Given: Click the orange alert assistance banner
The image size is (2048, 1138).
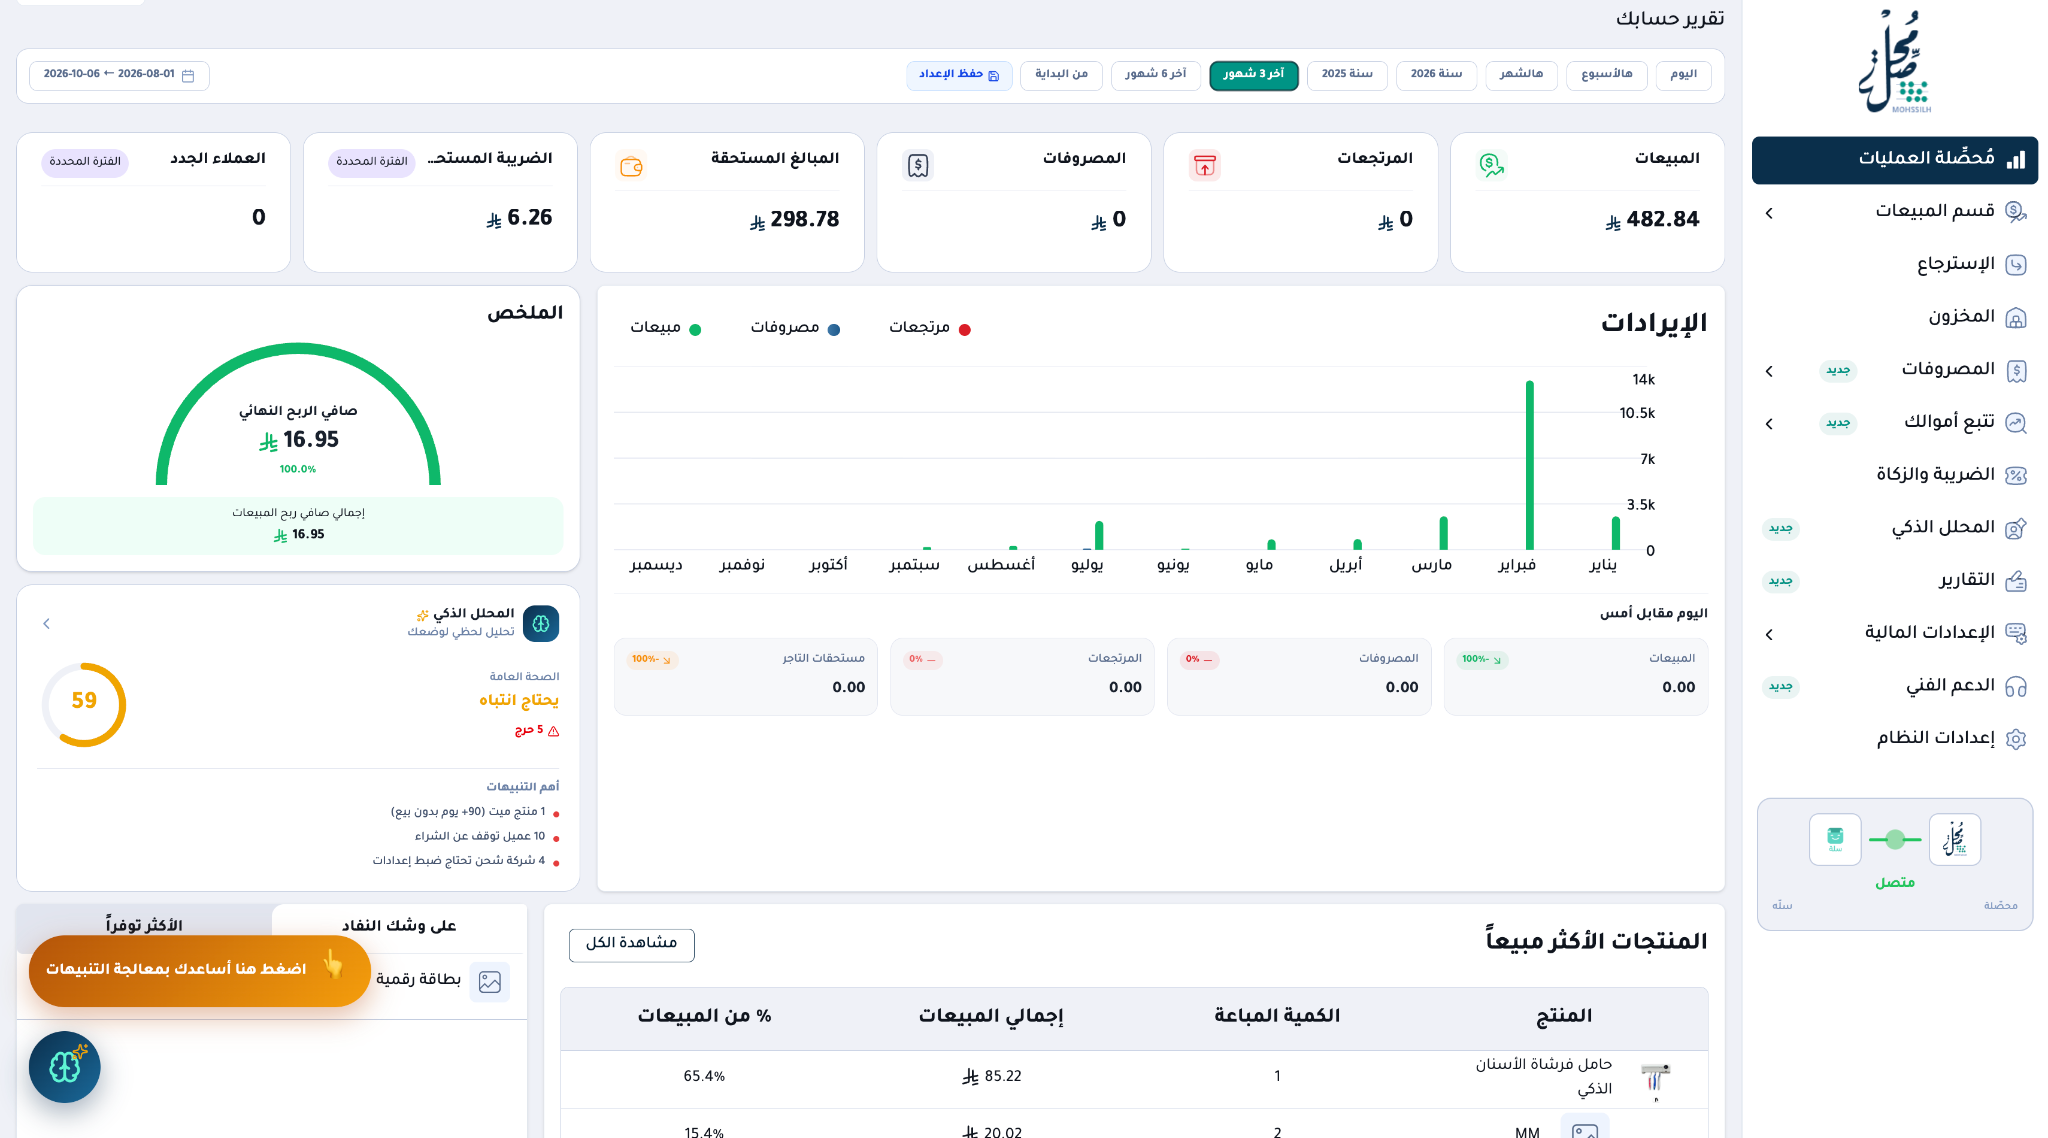Looking at the screenshot, I should (199, 970).
